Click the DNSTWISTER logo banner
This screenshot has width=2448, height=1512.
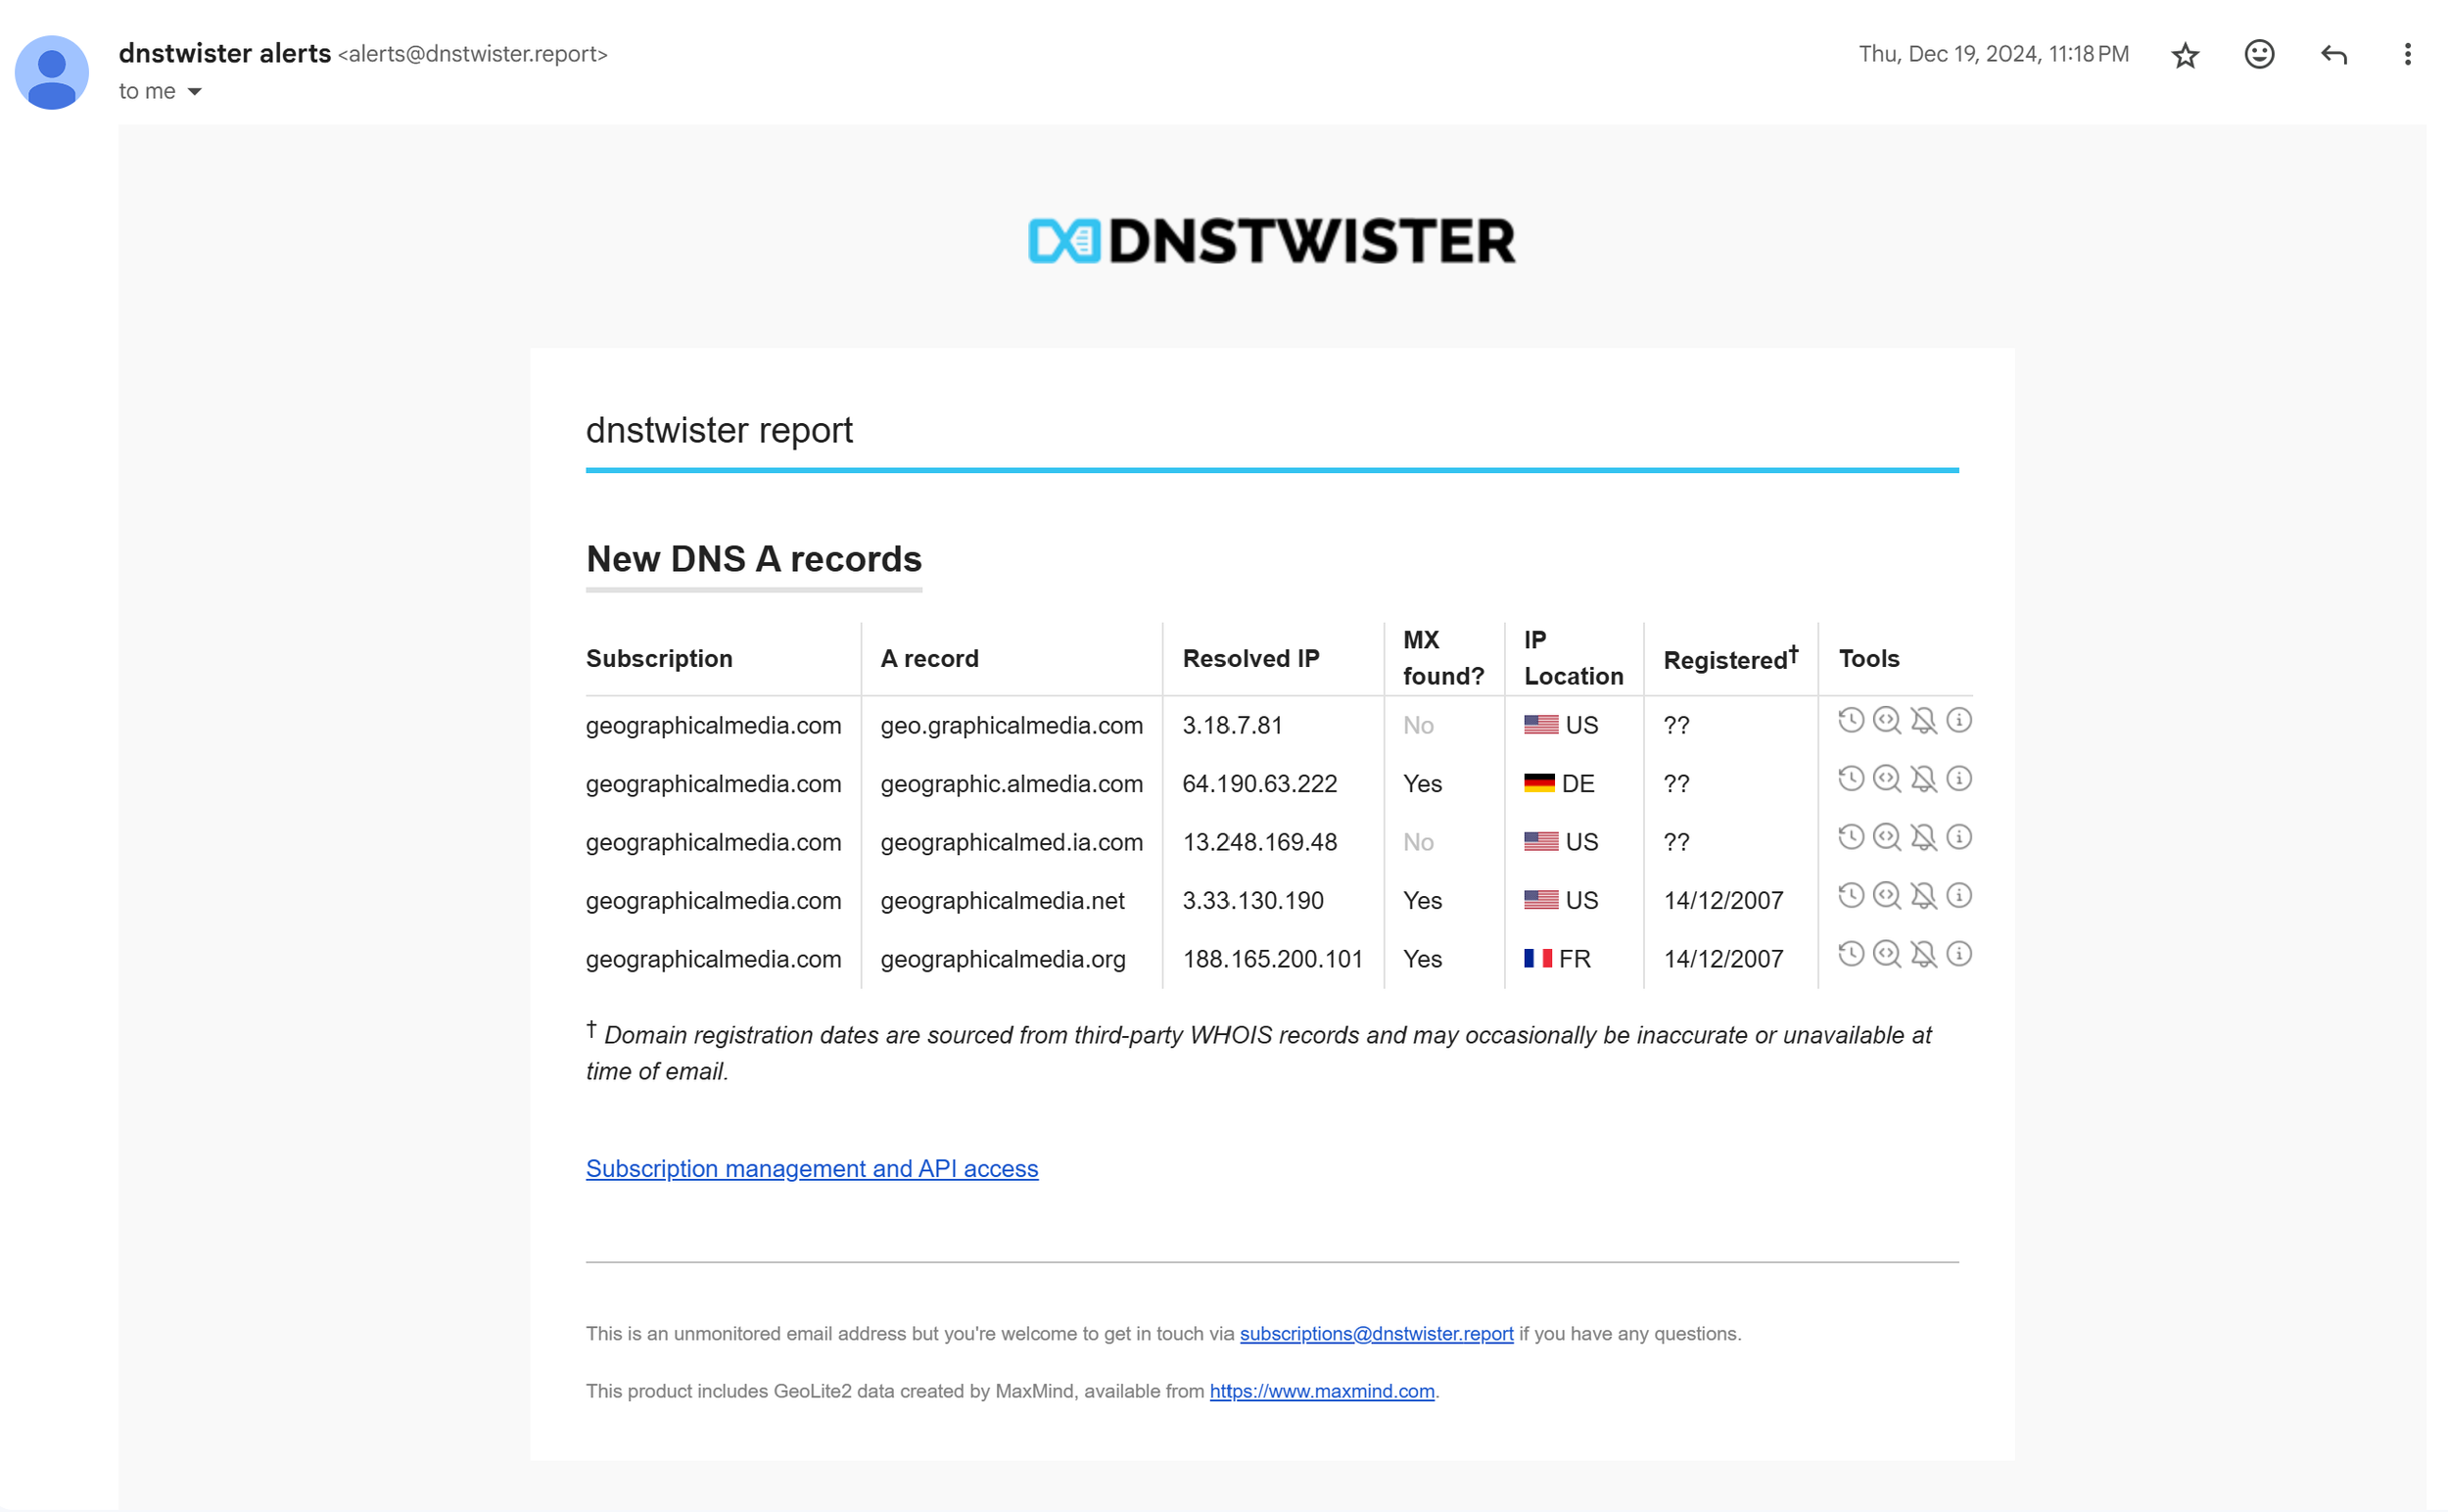1271,241
